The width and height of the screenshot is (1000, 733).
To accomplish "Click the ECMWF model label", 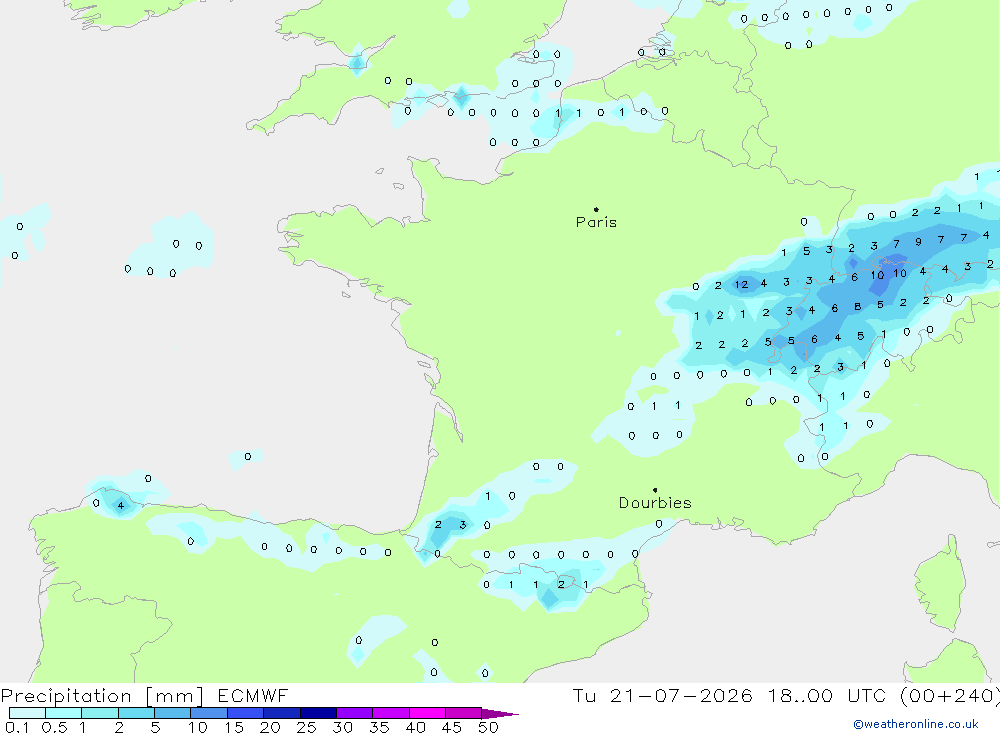I will (x=253, y=696).
